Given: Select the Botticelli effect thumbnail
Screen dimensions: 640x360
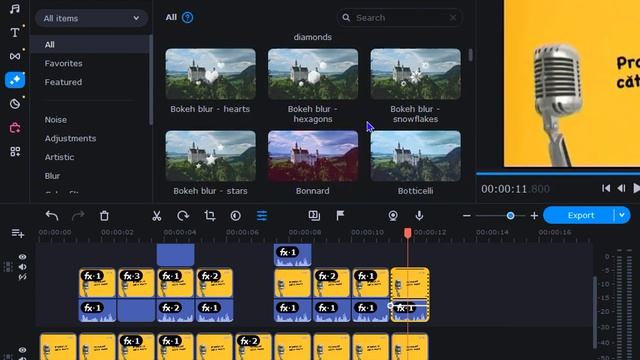Looking at the screenshot, I should click(416, 156).
